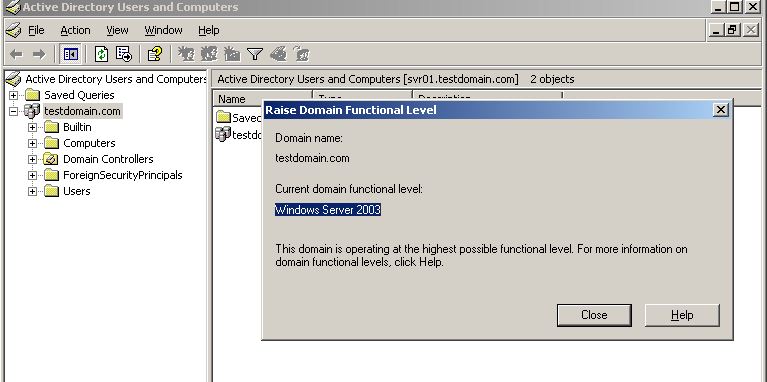
Task: Go forward with the Forward arrow
Action: [x=39, y=54]
